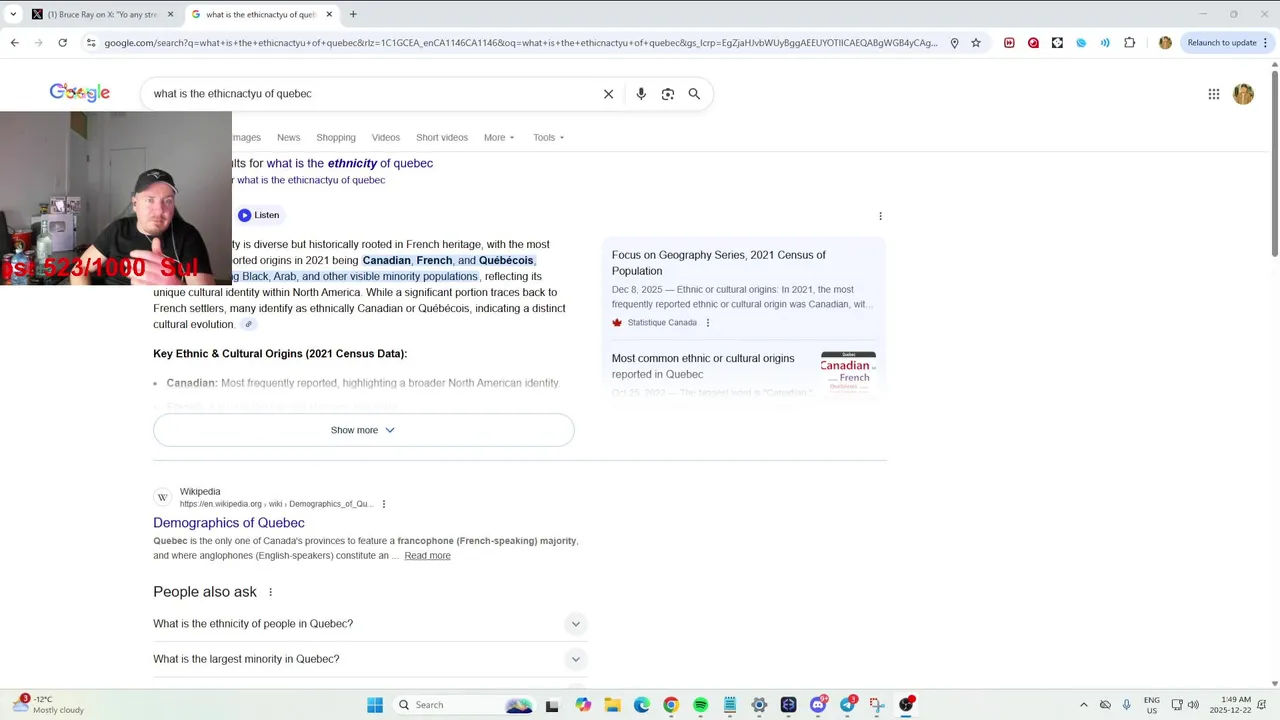Viewport: 1280px width, 720px height.
Task: Open Discord from the taskbar
Action: click(818, 705)
